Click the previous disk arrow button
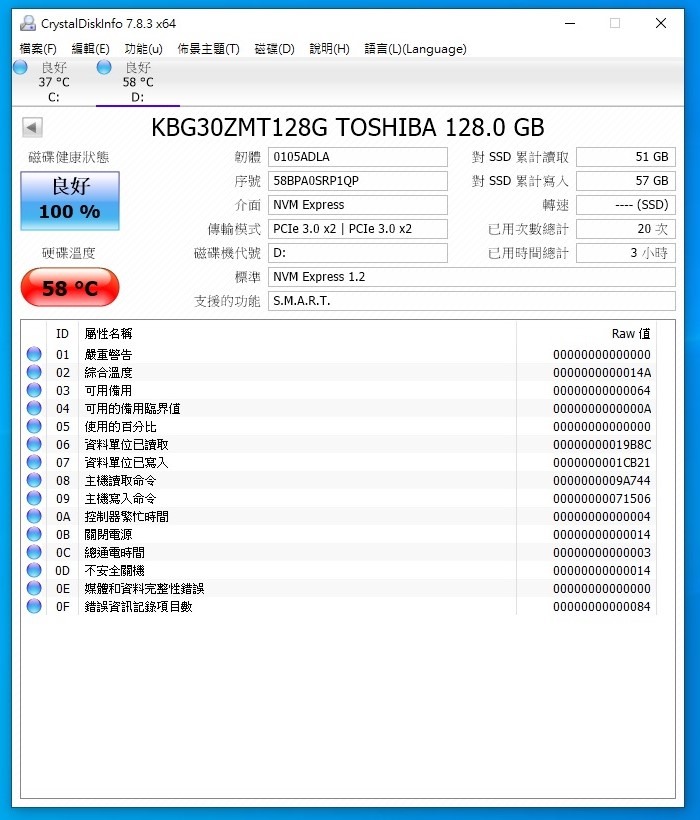 pos(32,127)
